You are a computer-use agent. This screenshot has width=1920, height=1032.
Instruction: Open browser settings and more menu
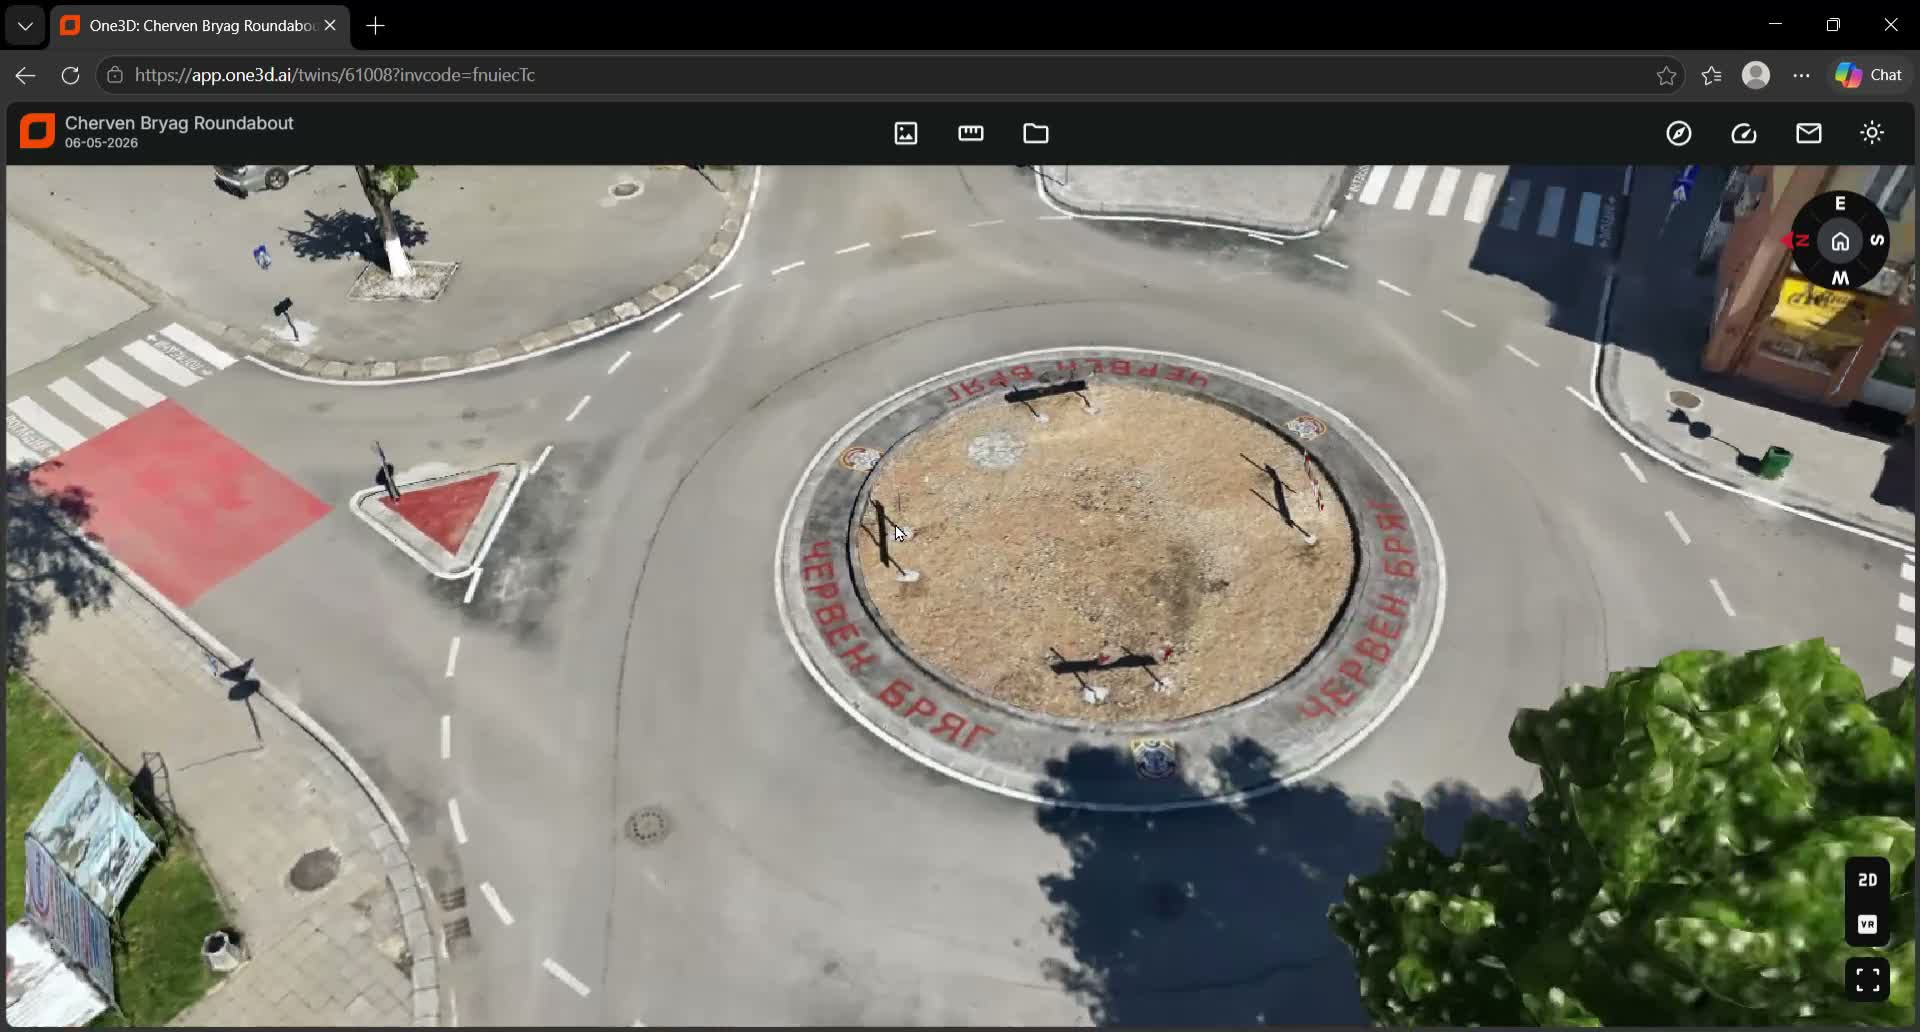[1801, 76]
